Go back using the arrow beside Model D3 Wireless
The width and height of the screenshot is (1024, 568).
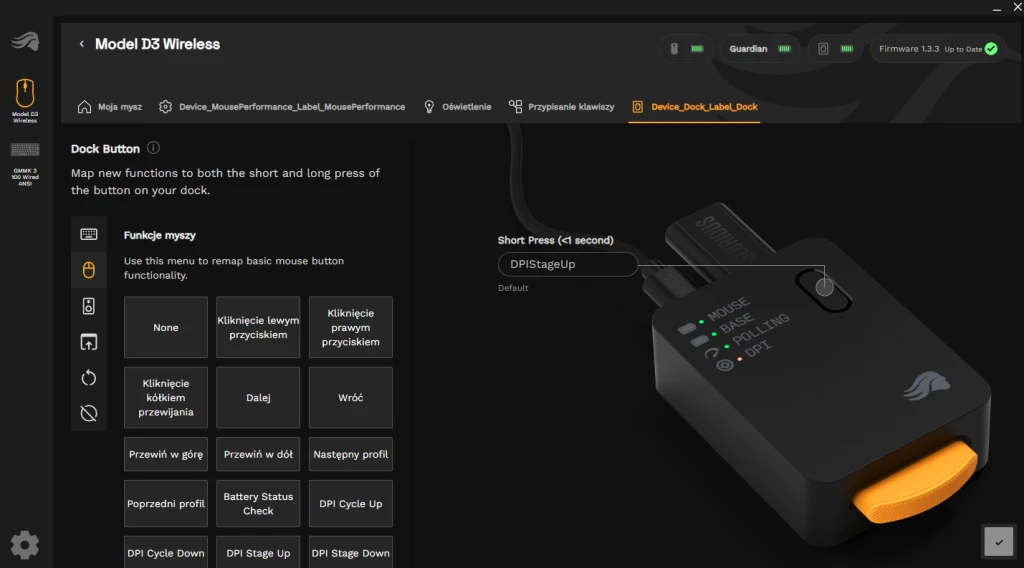tap(82, 44)
